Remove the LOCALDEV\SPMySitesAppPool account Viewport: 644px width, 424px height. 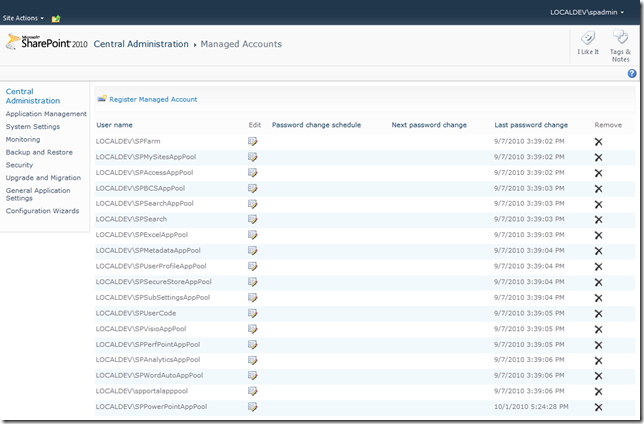point(598,157)
